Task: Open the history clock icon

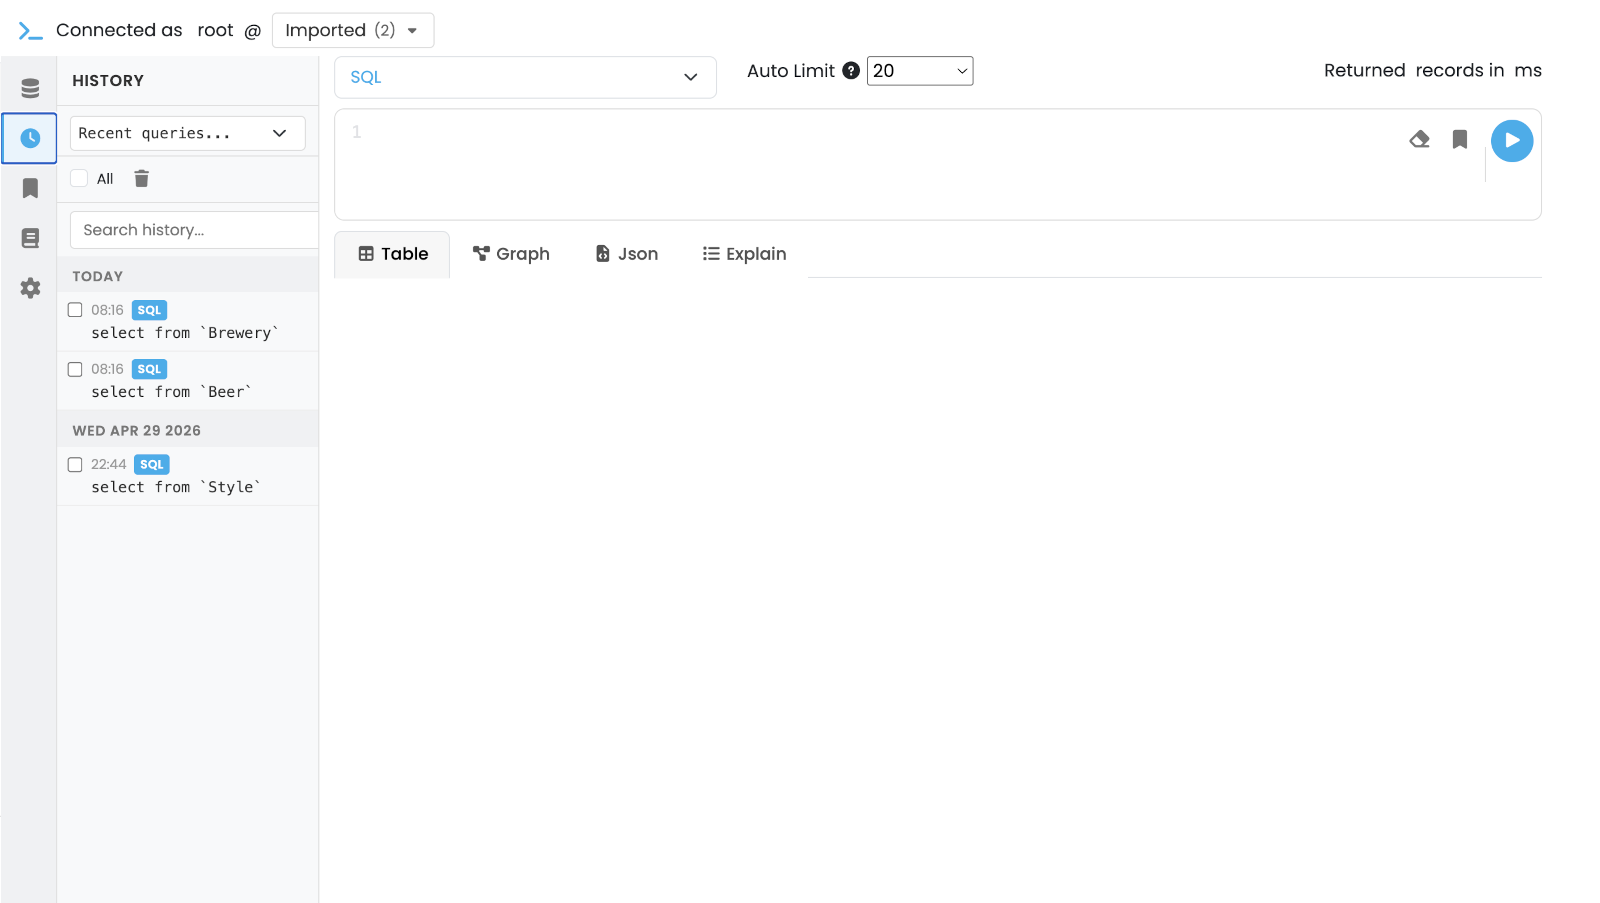Action: tap(30, 138)
